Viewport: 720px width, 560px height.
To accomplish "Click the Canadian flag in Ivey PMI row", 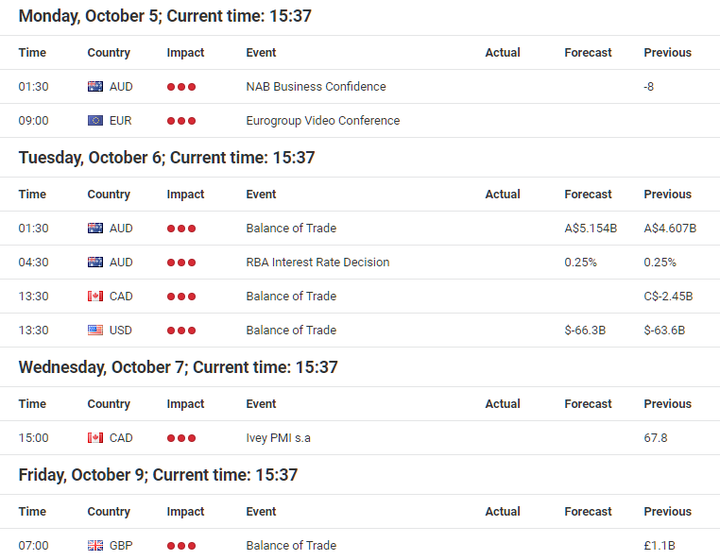I will tap(95, 438).
